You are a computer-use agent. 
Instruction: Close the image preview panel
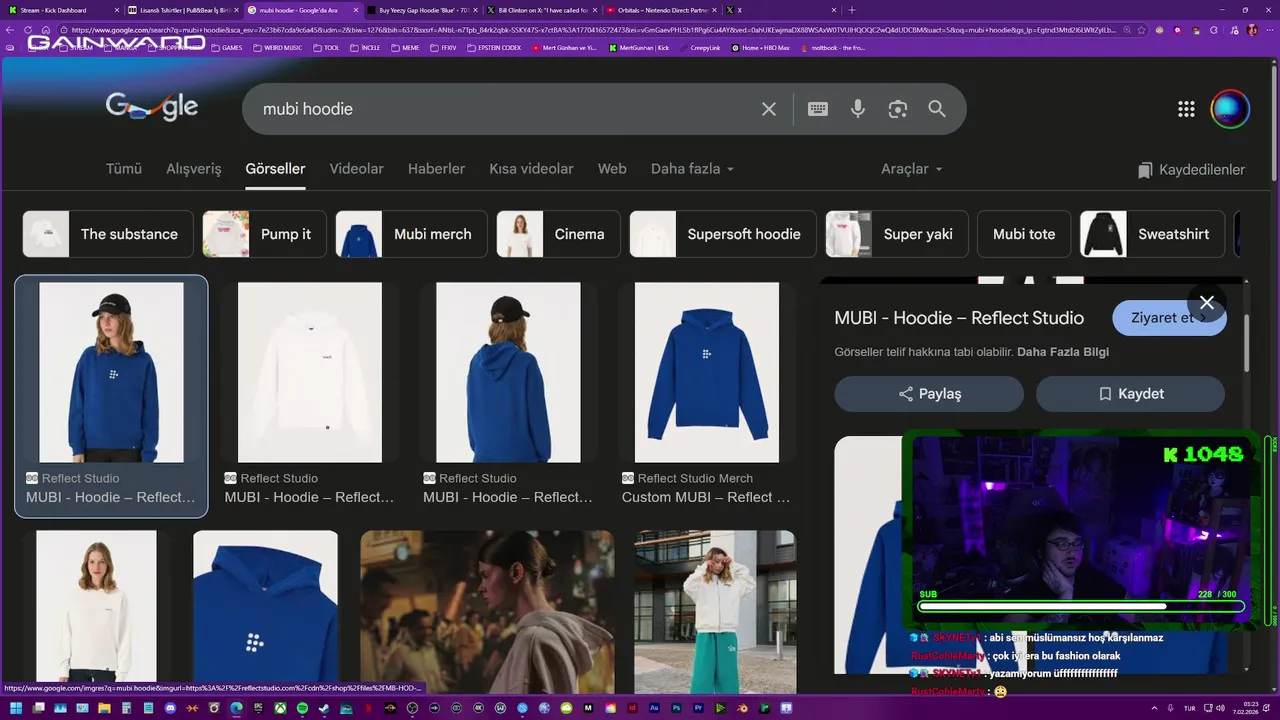[1207, 302]
